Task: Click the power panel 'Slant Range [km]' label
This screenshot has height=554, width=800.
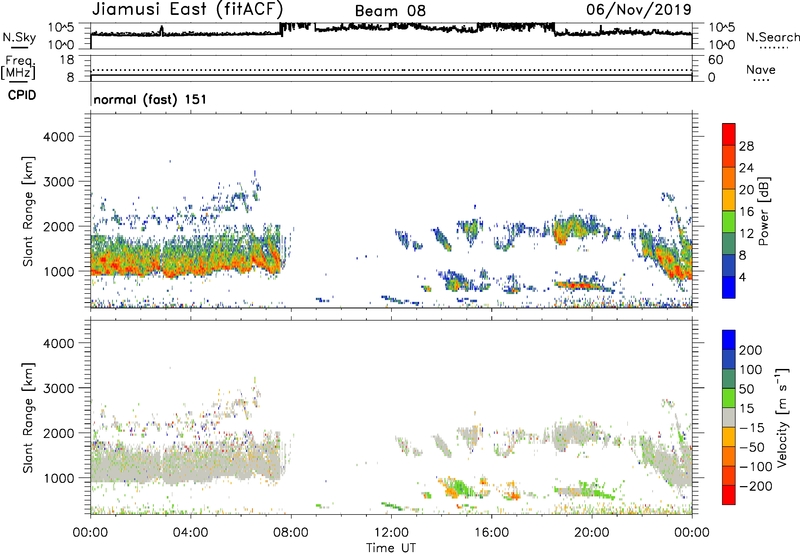Action: click(x=28, y=211)
